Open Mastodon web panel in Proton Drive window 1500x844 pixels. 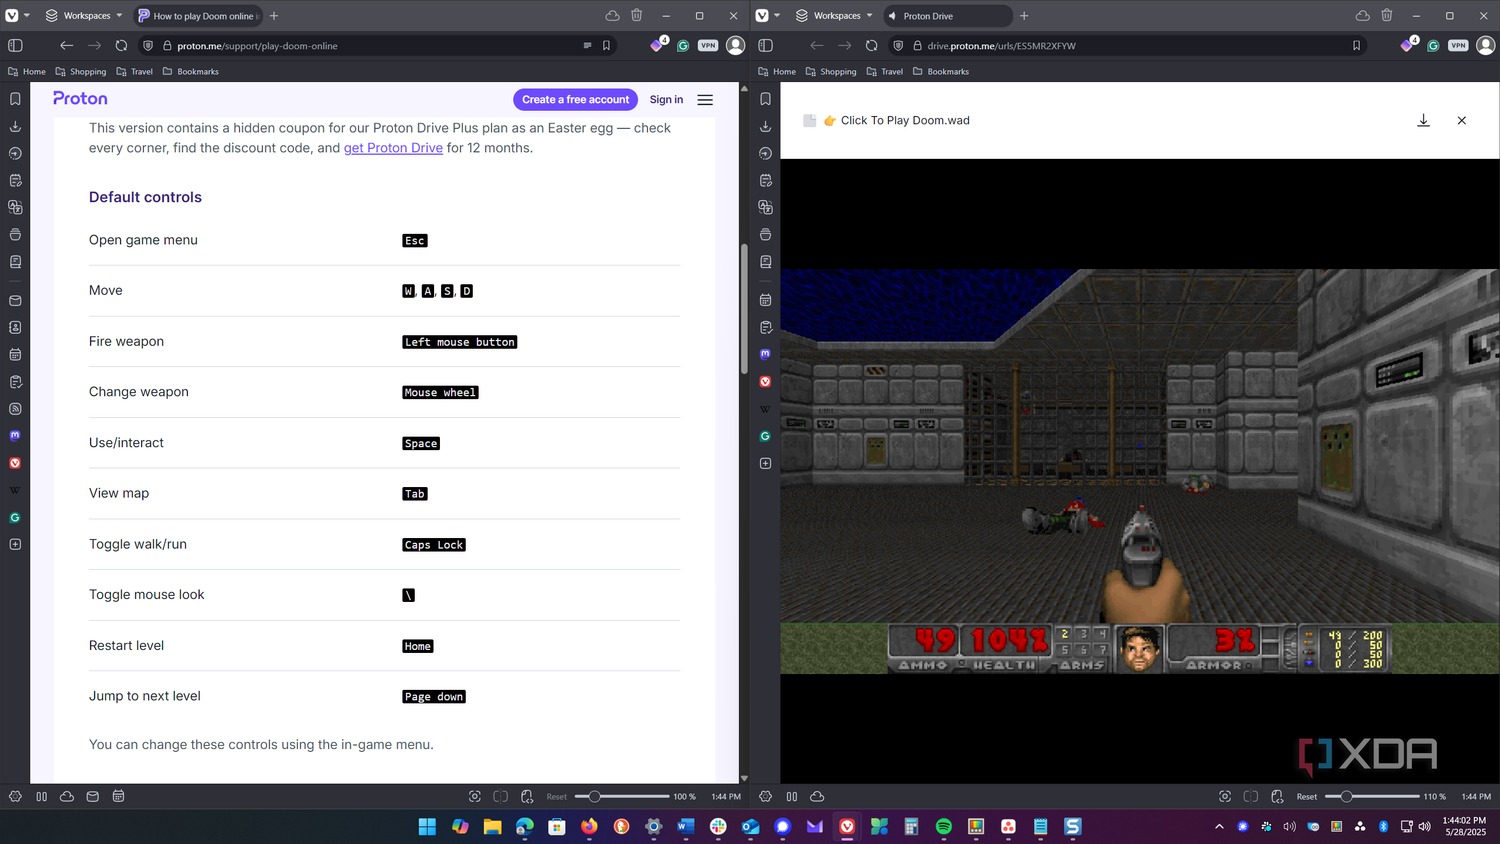pos(765,354)
